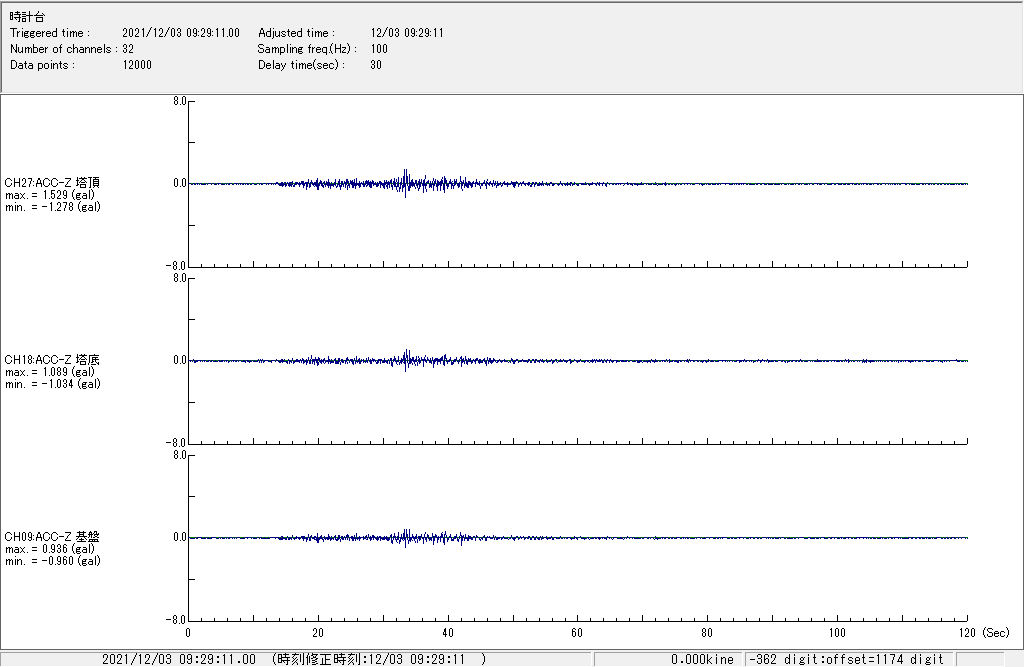Image resolution: width=1024 pixels, height=667 pixels.
Task: Click the Number of channels label
Action: (63, 49)
